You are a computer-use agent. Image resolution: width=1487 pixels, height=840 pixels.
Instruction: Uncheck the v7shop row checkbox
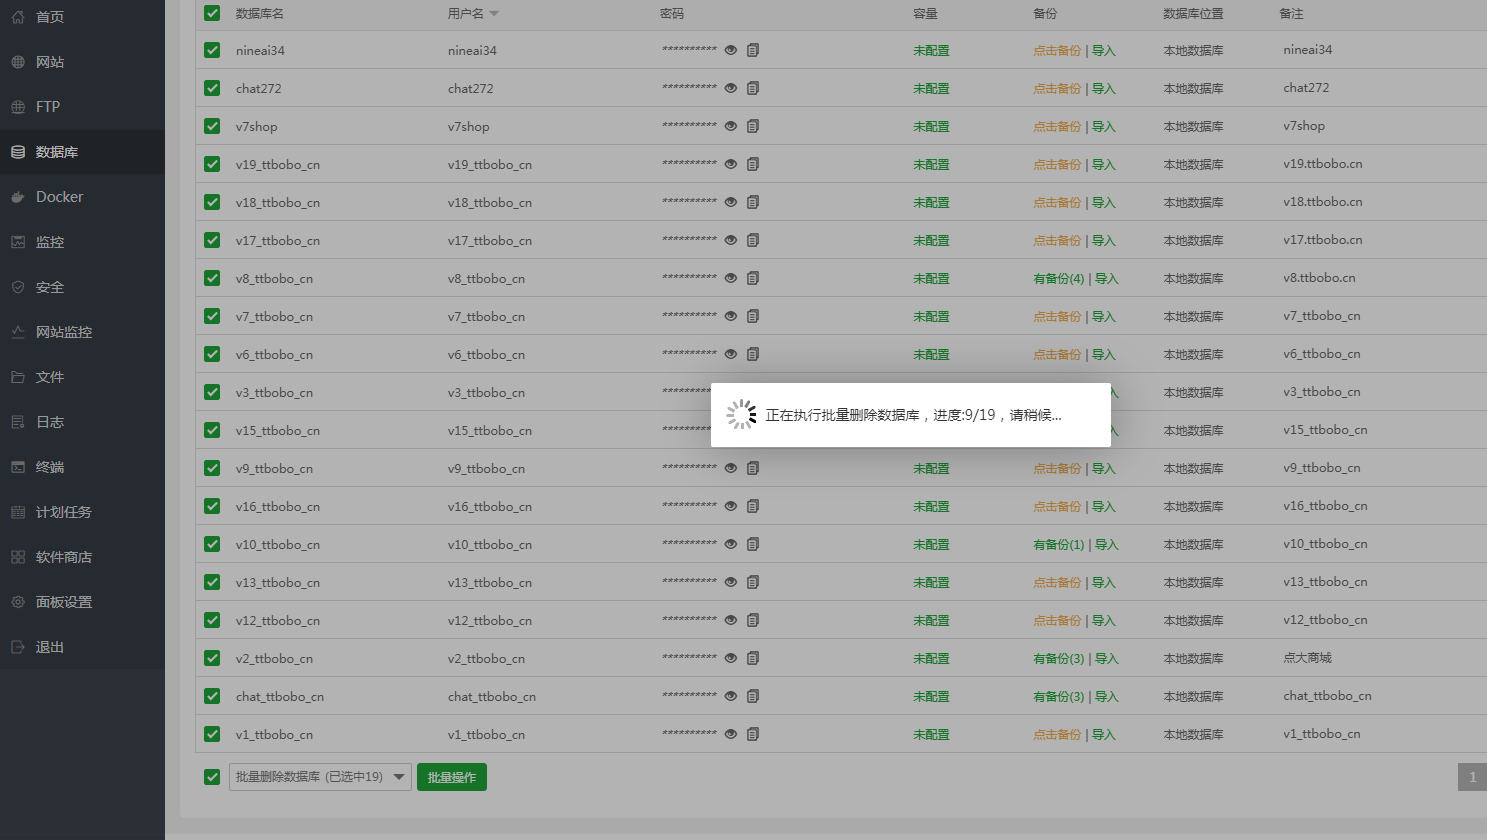coord(212,126)
